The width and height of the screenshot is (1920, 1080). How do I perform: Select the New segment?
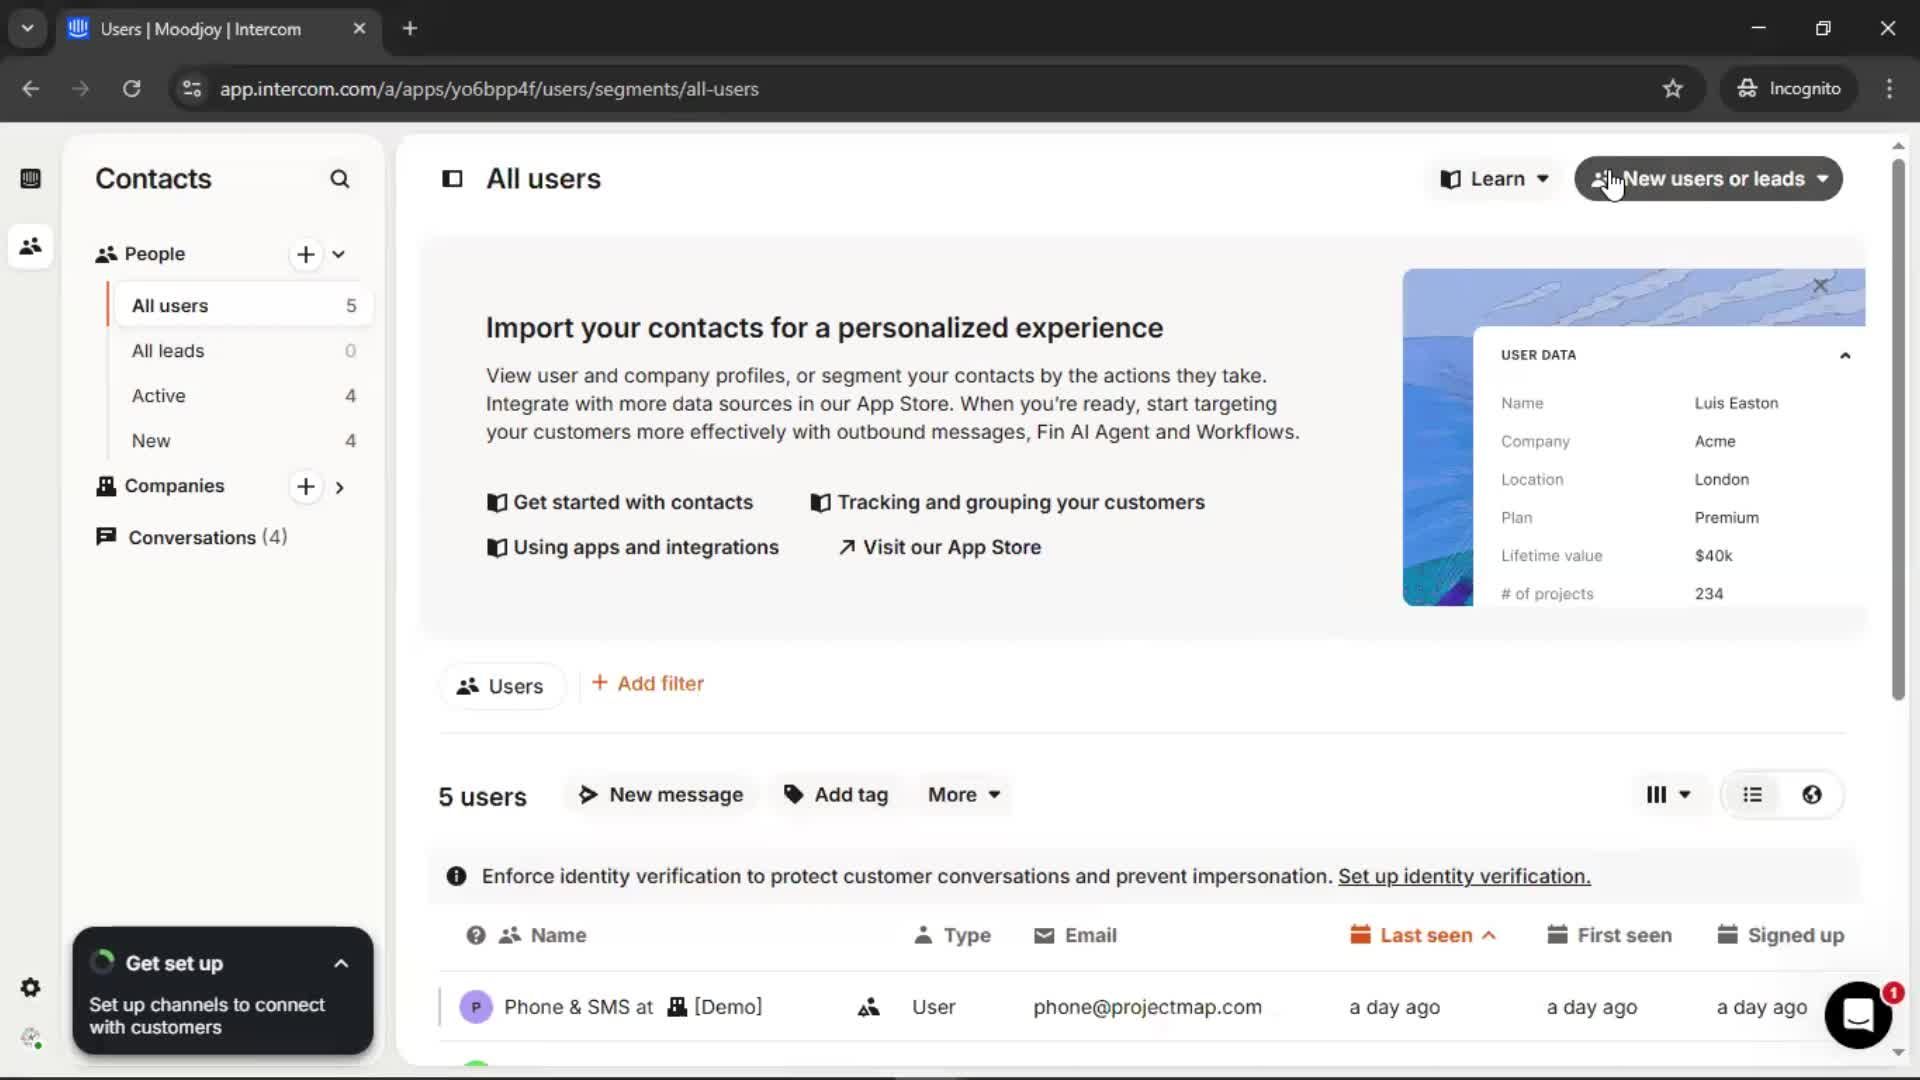[242, 441]
